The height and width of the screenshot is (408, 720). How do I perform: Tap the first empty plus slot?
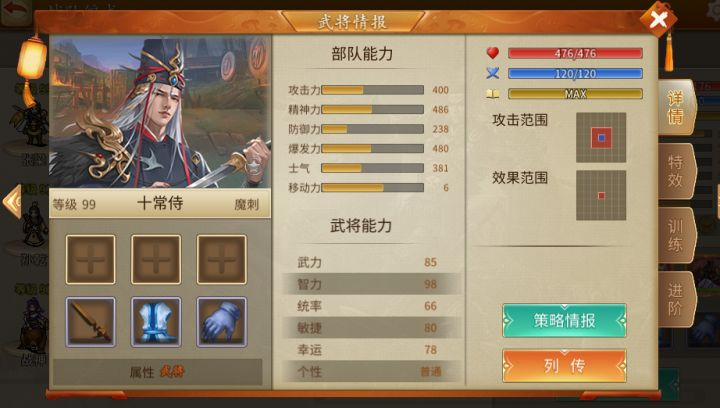(90, 260)
